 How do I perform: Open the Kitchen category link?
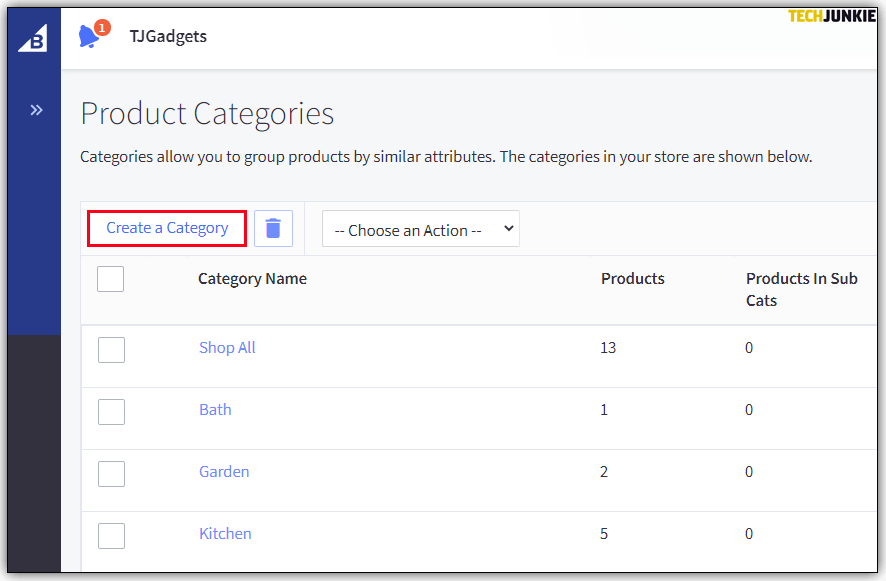(225, 534)
